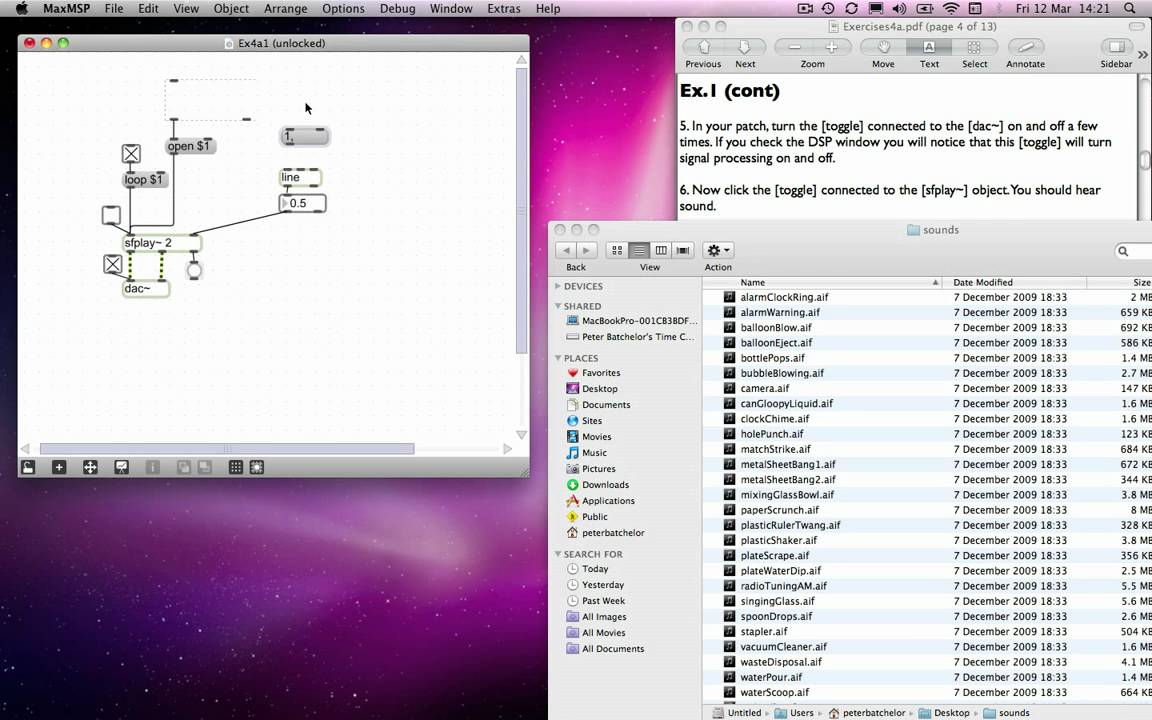Screen dimensions: 1152x720
Task: Collapse the SEARCH FOR sidebar section
Action: point(558,554)
